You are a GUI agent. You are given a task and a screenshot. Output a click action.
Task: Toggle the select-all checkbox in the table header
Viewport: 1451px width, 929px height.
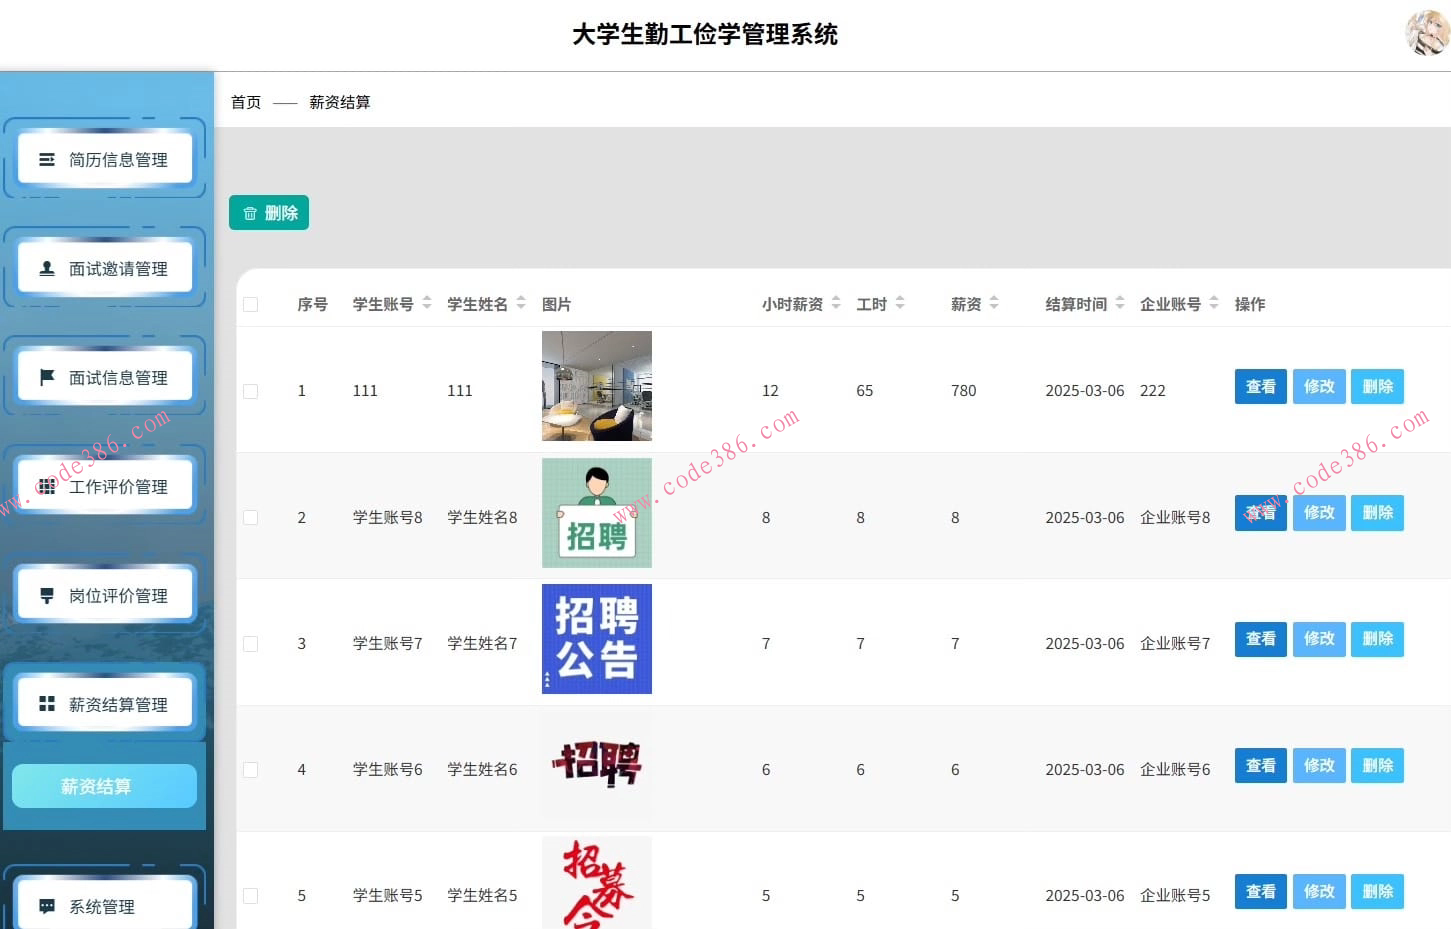click(x=250, y=304)
